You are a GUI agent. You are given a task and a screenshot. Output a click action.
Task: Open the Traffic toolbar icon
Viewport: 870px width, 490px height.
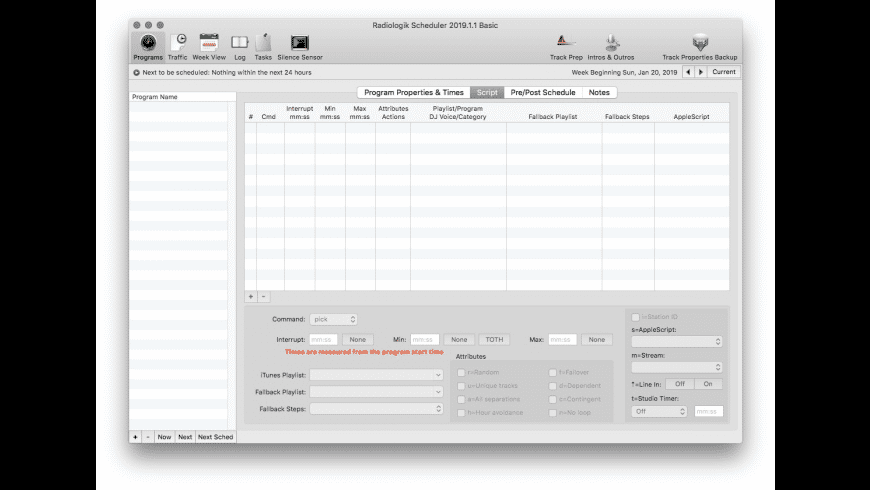(178, 44)
